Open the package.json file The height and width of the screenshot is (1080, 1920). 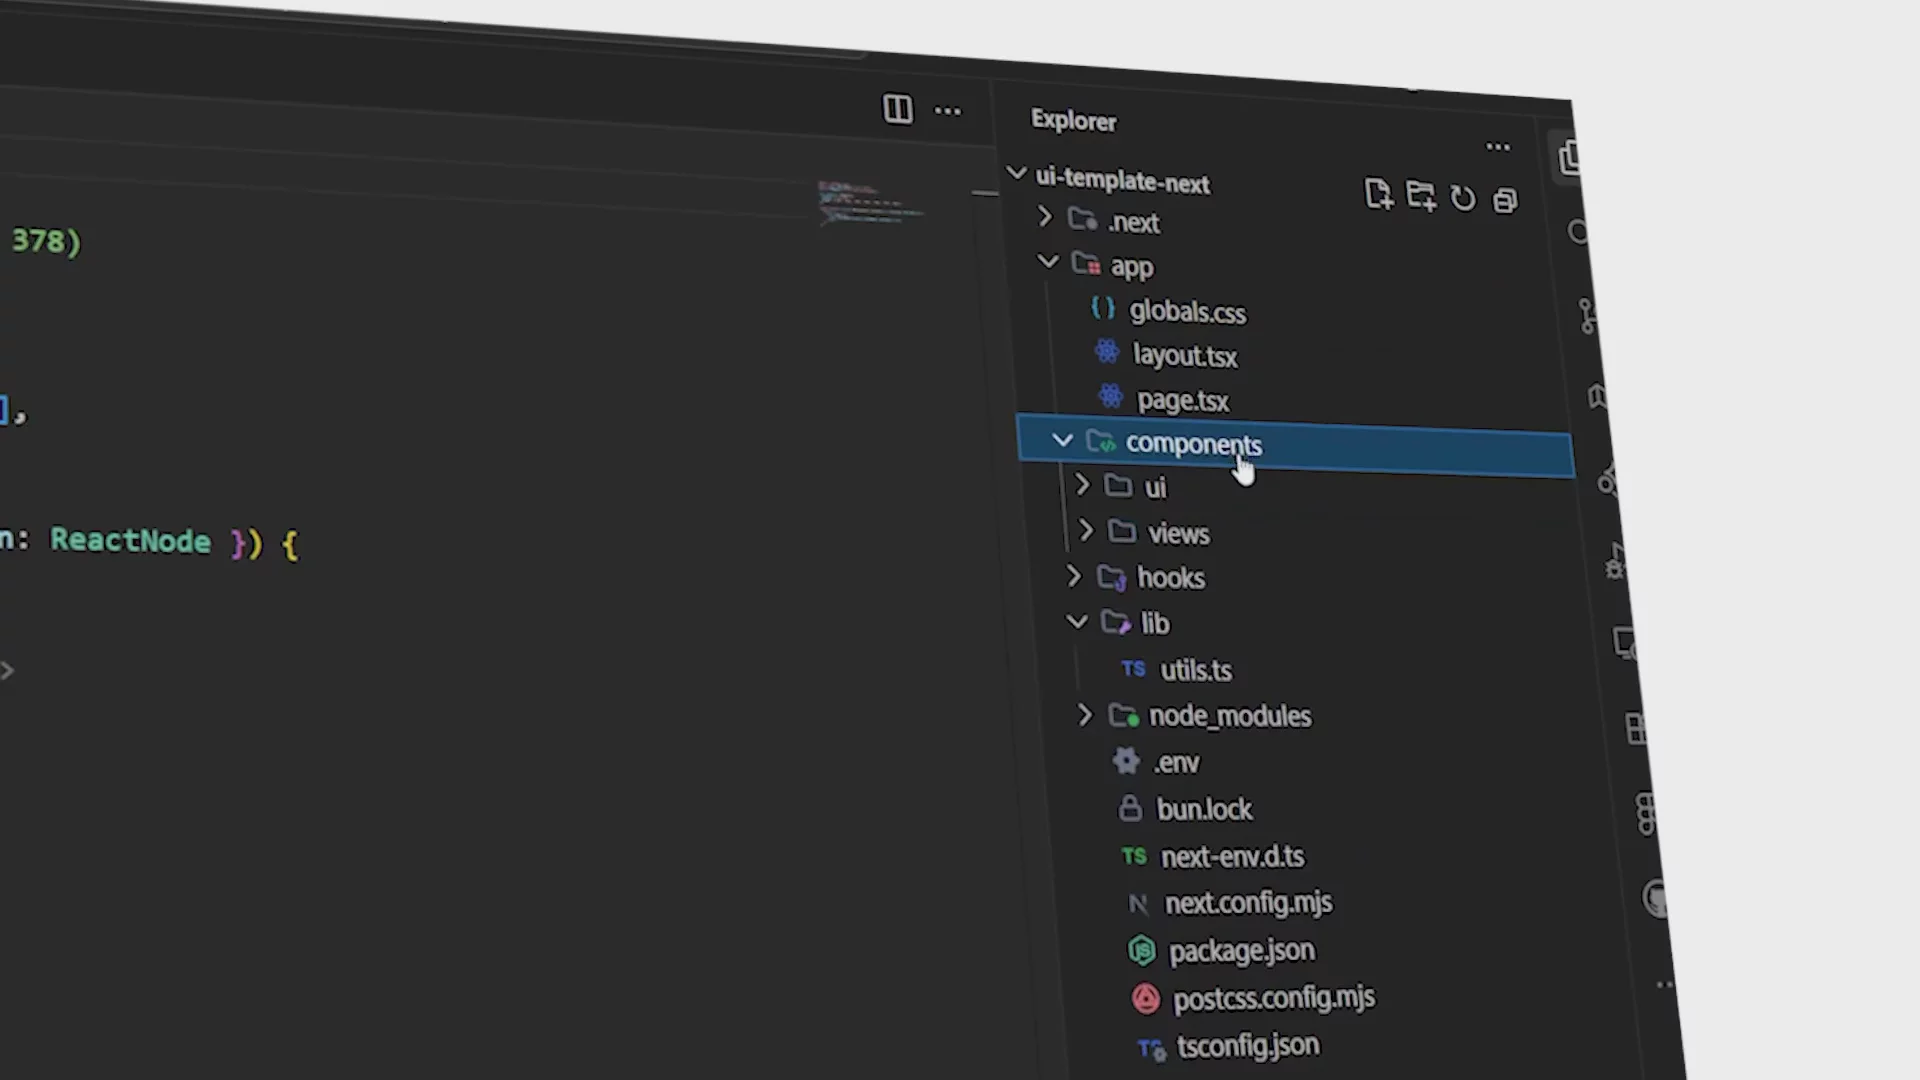tap(1241, 951)
